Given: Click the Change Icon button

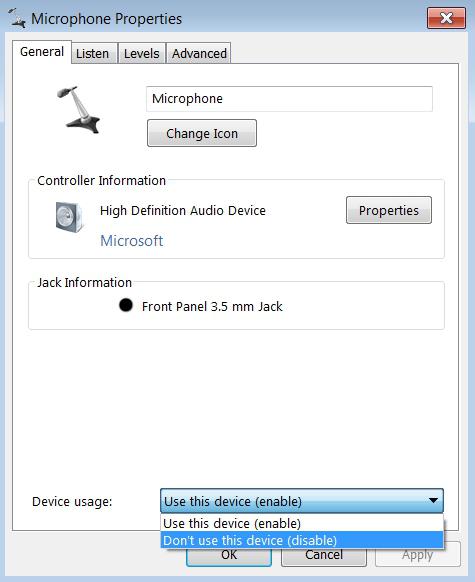Looking at the screenshot, I should pyautogui.click(x=202, y=133).
